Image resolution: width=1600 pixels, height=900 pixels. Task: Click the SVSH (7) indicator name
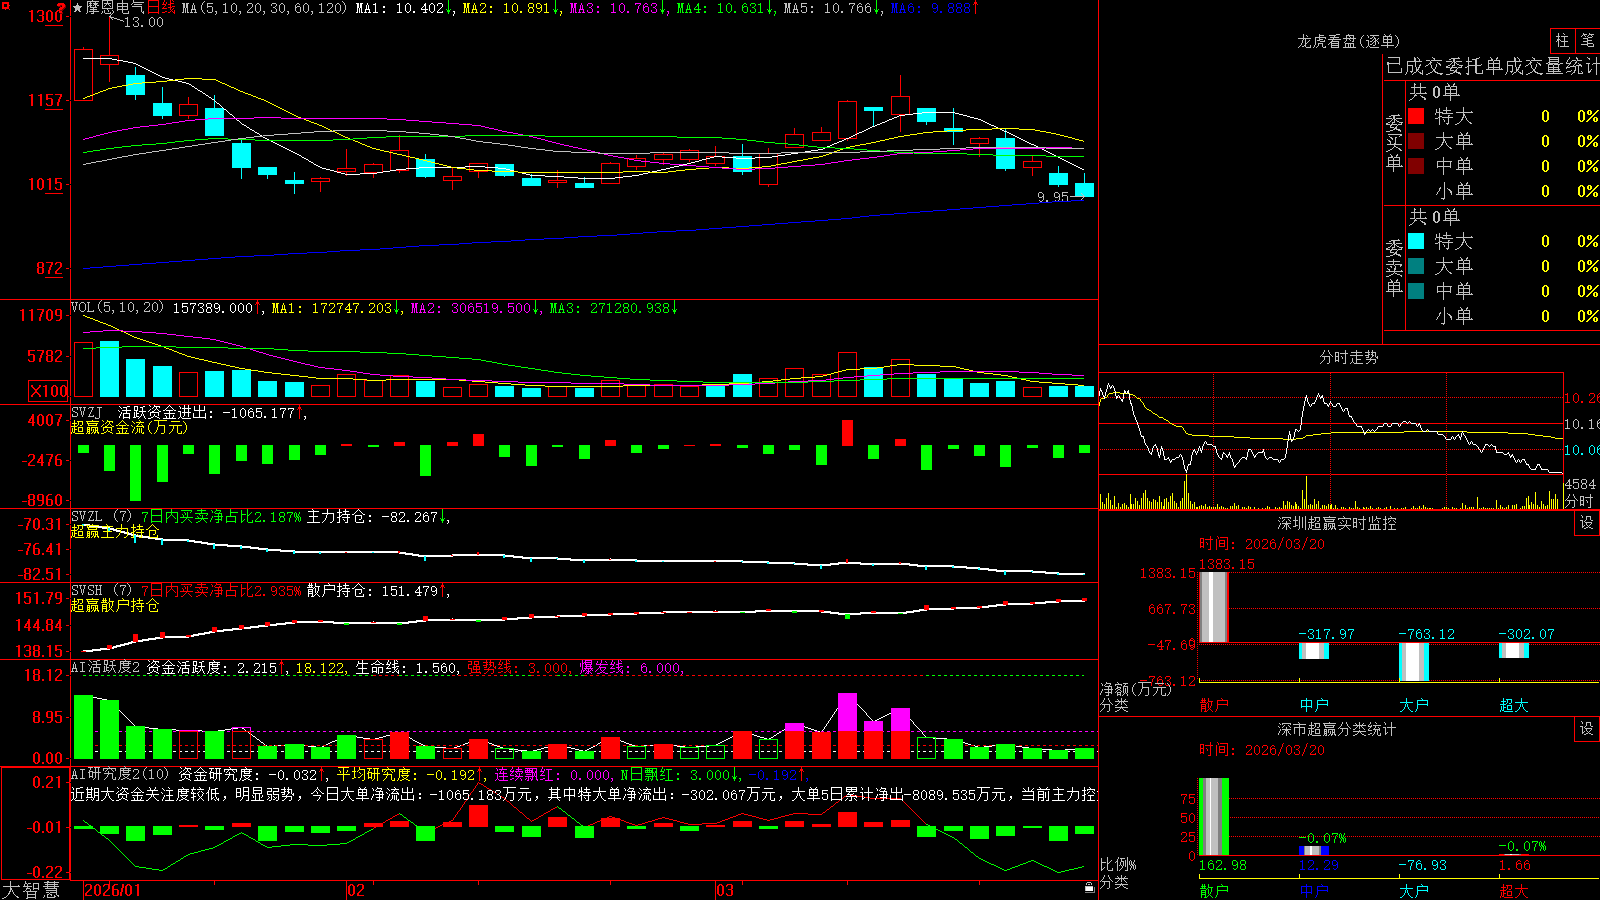101,591
